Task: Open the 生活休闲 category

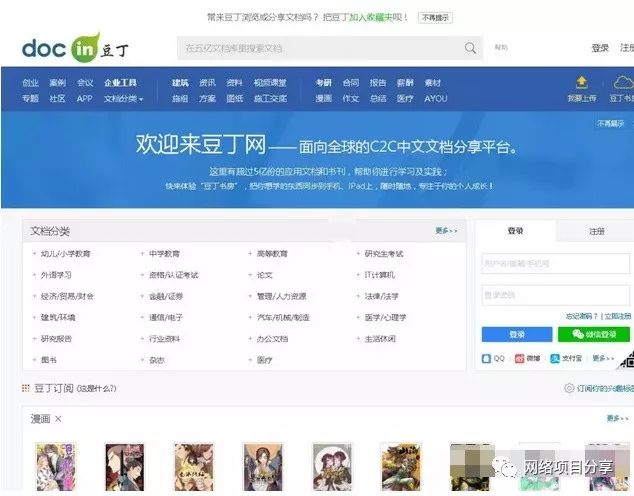Action: click(380, 339)
